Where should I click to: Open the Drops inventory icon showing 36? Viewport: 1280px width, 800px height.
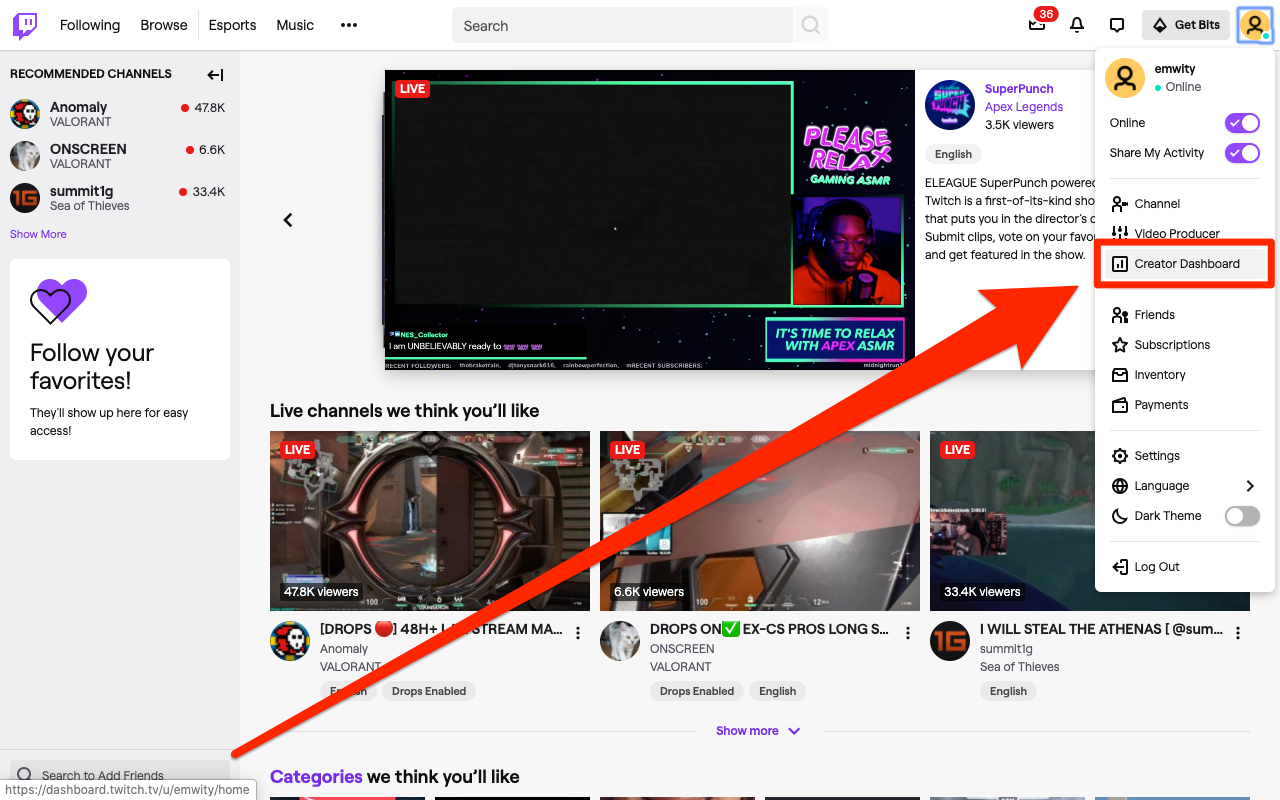(1037, 25)
